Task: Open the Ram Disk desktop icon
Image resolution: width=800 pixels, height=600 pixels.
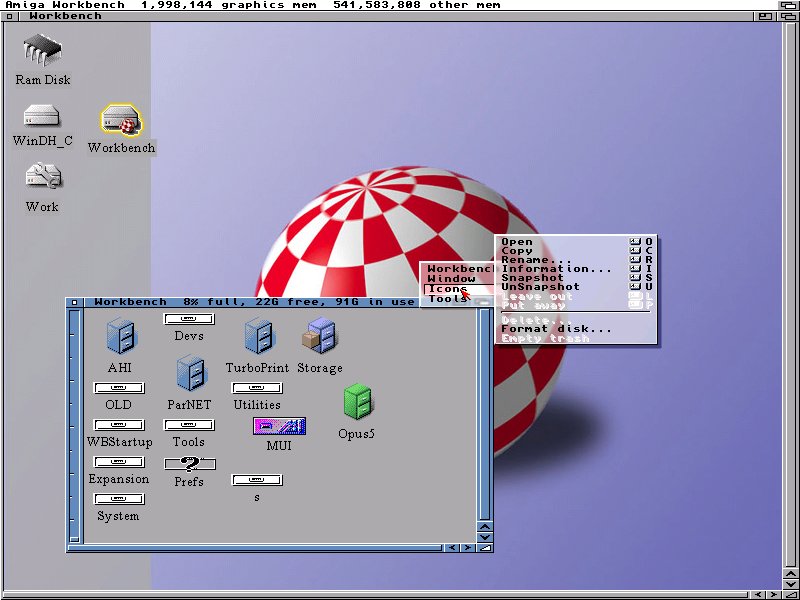Action: (42, 49)
